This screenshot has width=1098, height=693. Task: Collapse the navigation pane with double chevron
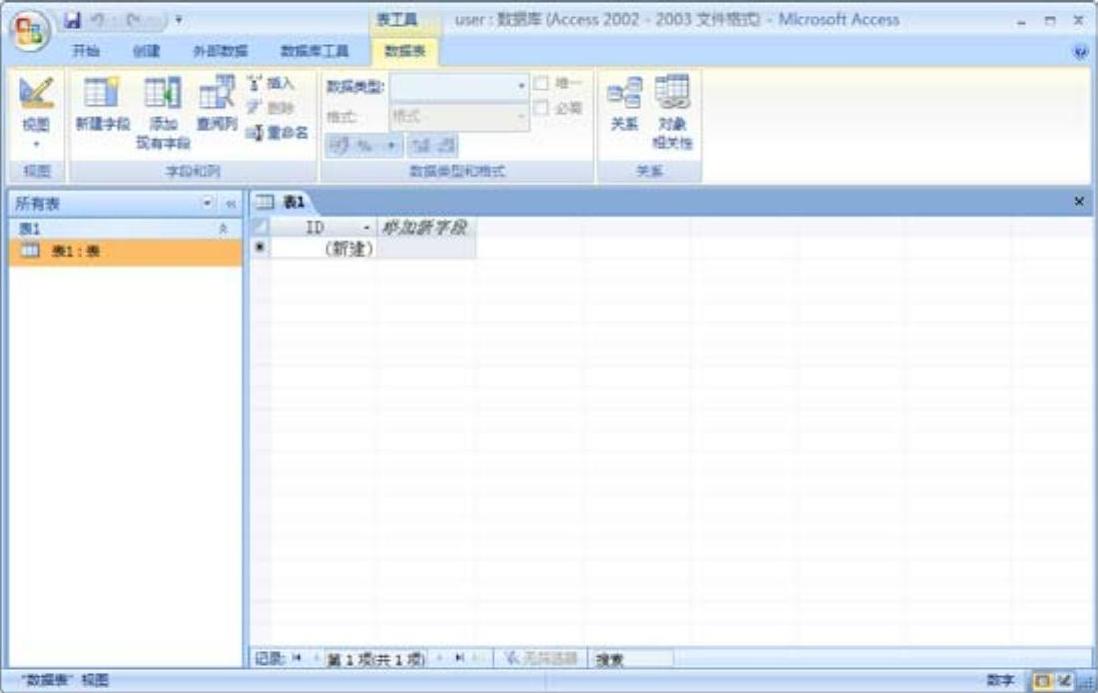click(230, 204)
